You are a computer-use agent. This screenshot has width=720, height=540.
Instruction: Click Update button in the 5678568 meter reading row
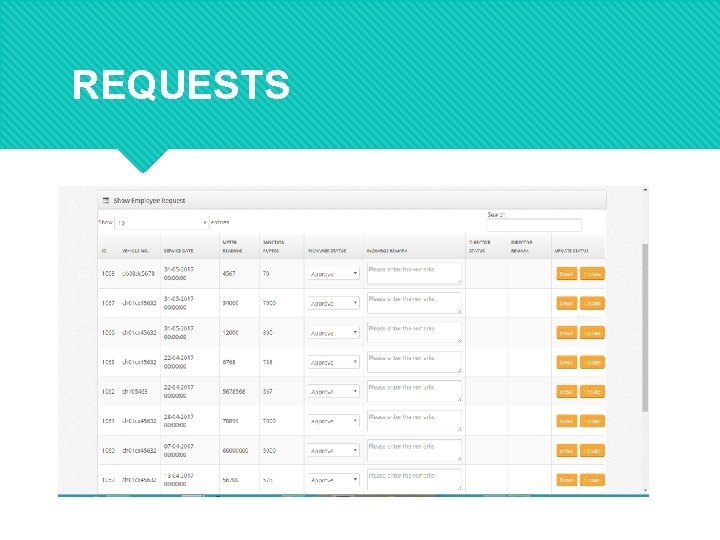[x=592, y=392]
